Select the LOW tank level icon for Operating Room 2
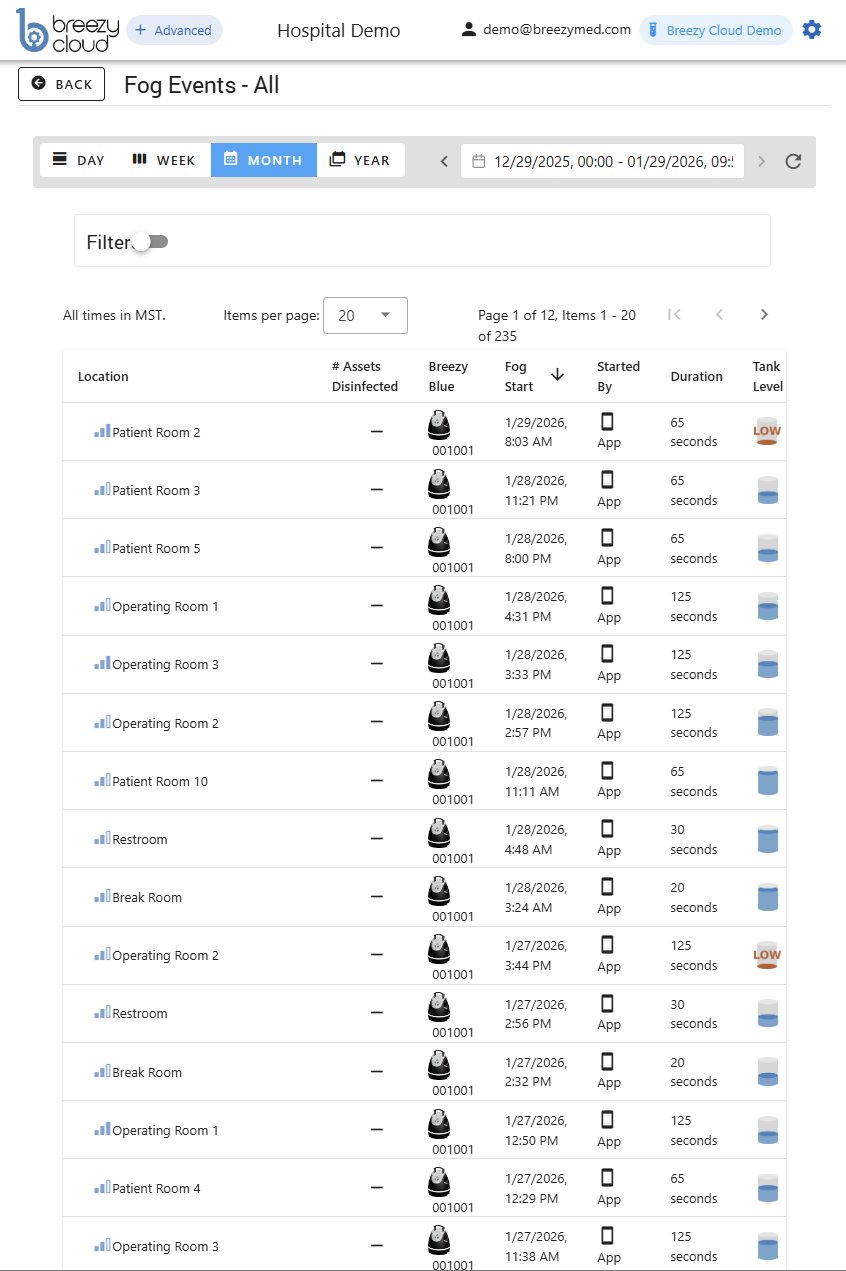 click(x=766, y=955)
